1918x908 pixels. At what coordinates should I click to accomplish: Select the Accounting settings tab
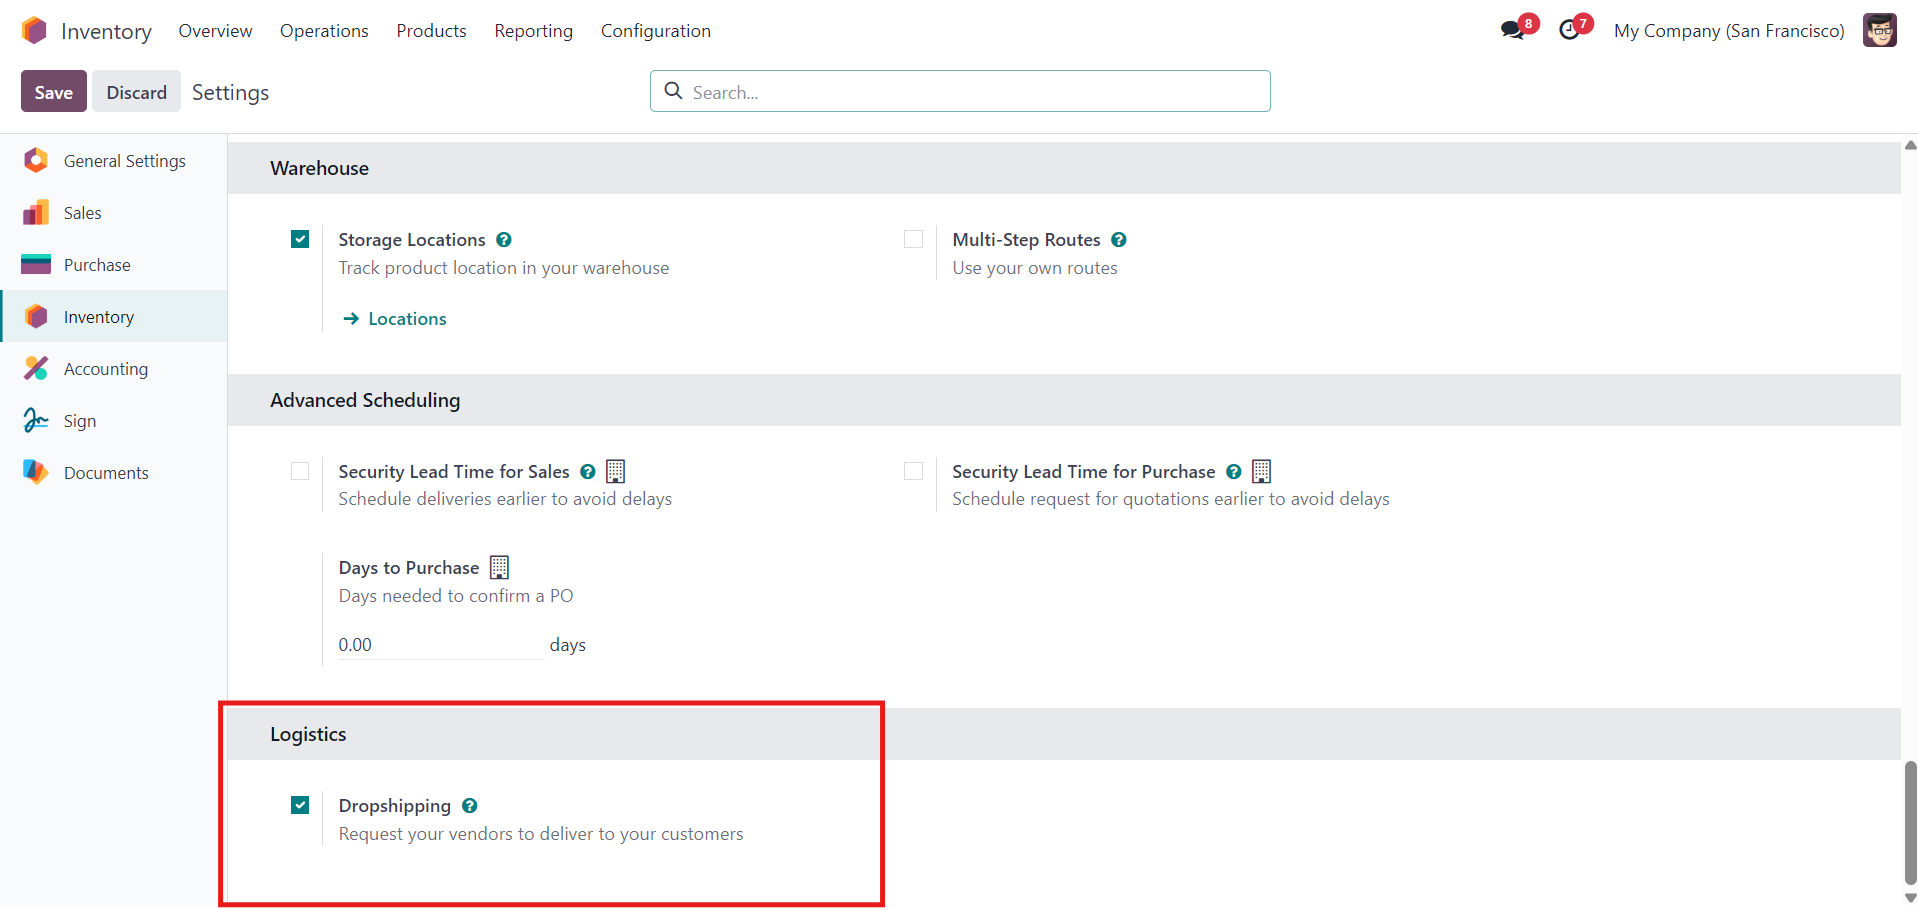point(105,369)
